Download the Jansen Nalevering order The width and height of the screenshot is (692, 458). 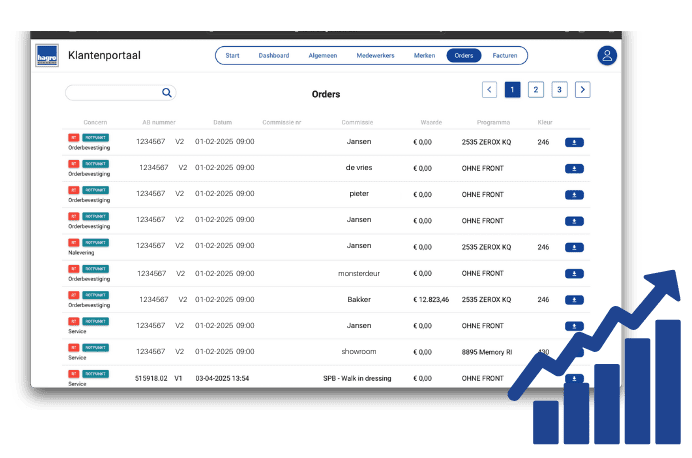click(574, 247)
